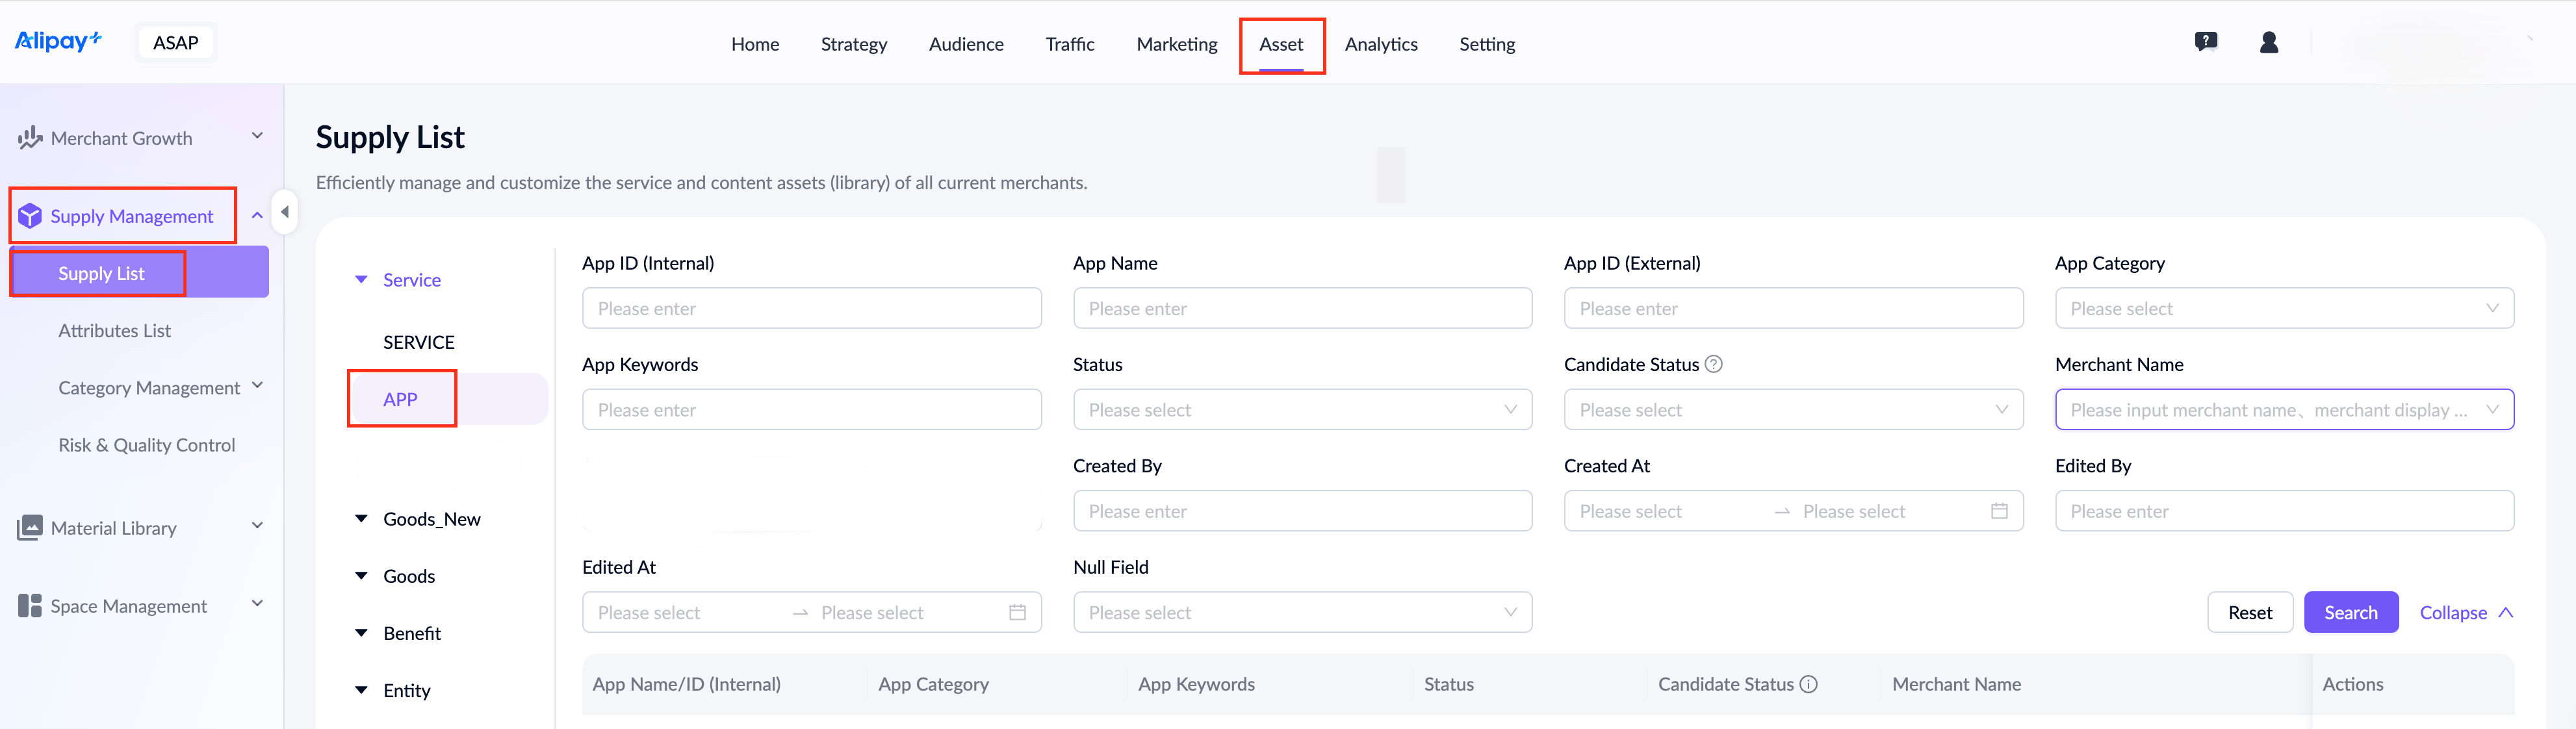Expand the Benefit tree node
The height and width of the screenshot is (729, 2576).
pyautogui.click(x=362, y=632)
